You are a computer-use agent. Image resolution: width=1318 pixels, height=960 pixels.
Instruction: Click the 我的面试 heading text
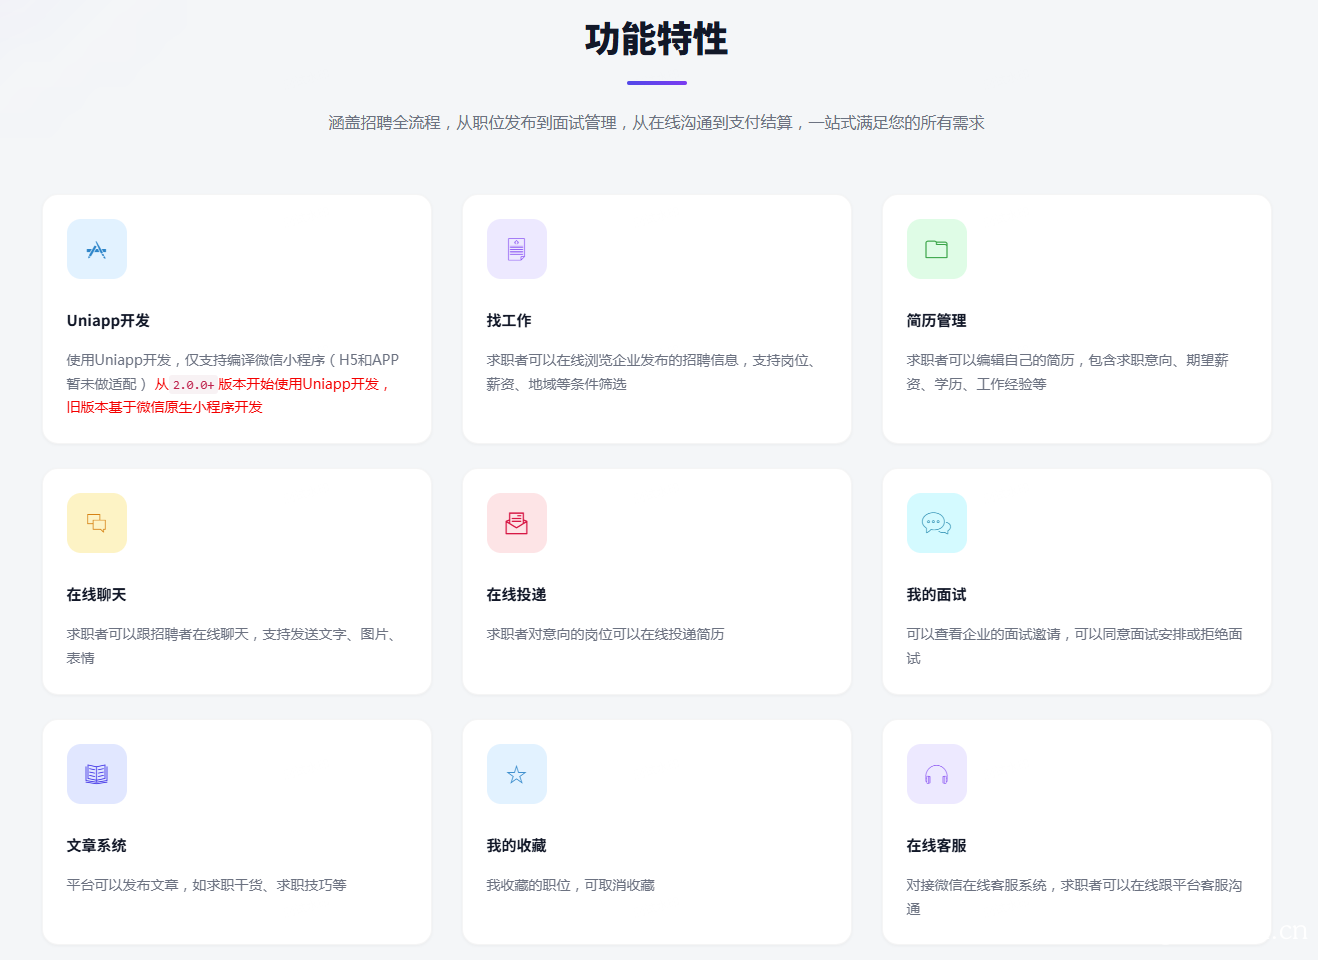[937, 595]
